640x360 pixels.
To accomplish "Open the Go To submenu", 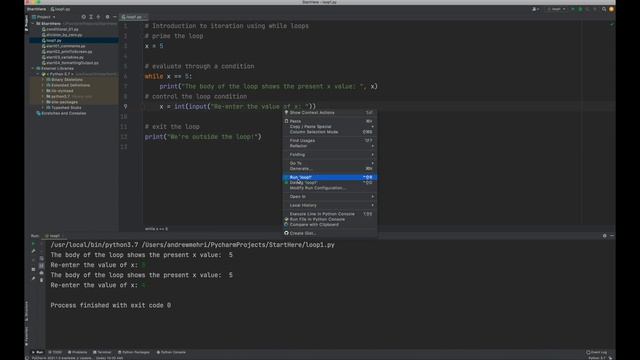I will [x=329, y=163].
